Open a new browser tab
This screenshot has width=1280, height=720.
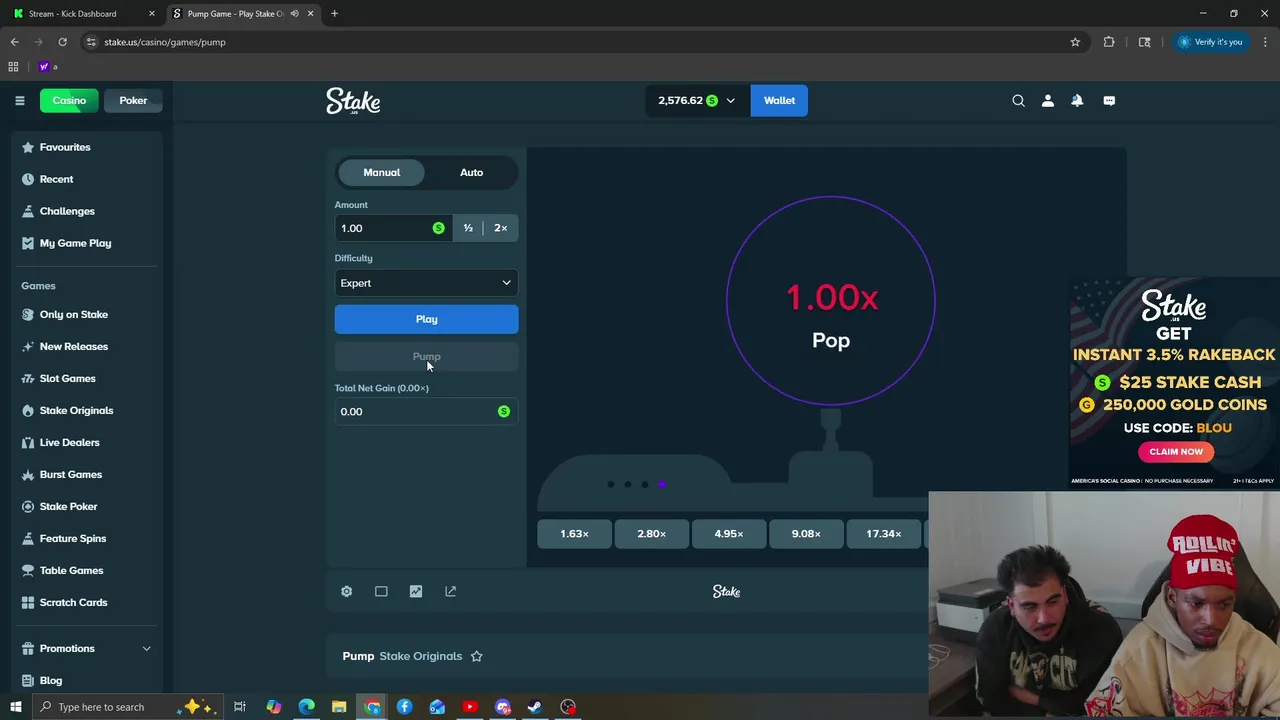334,14
